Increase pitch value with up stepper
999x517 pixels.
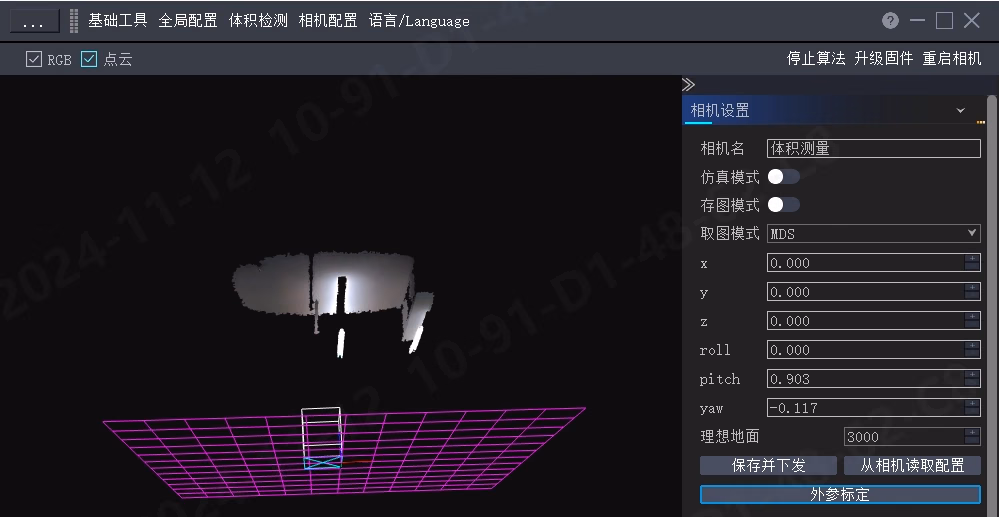pos(972,374)
